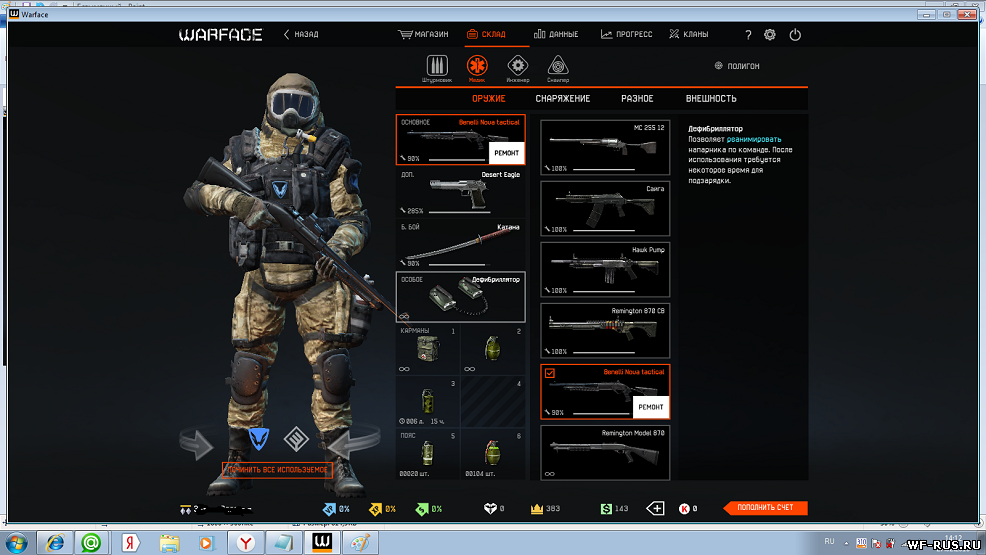Select the Remington Model 870 shotgun
This screenshot has width=986, height=555.
[605, 453]
